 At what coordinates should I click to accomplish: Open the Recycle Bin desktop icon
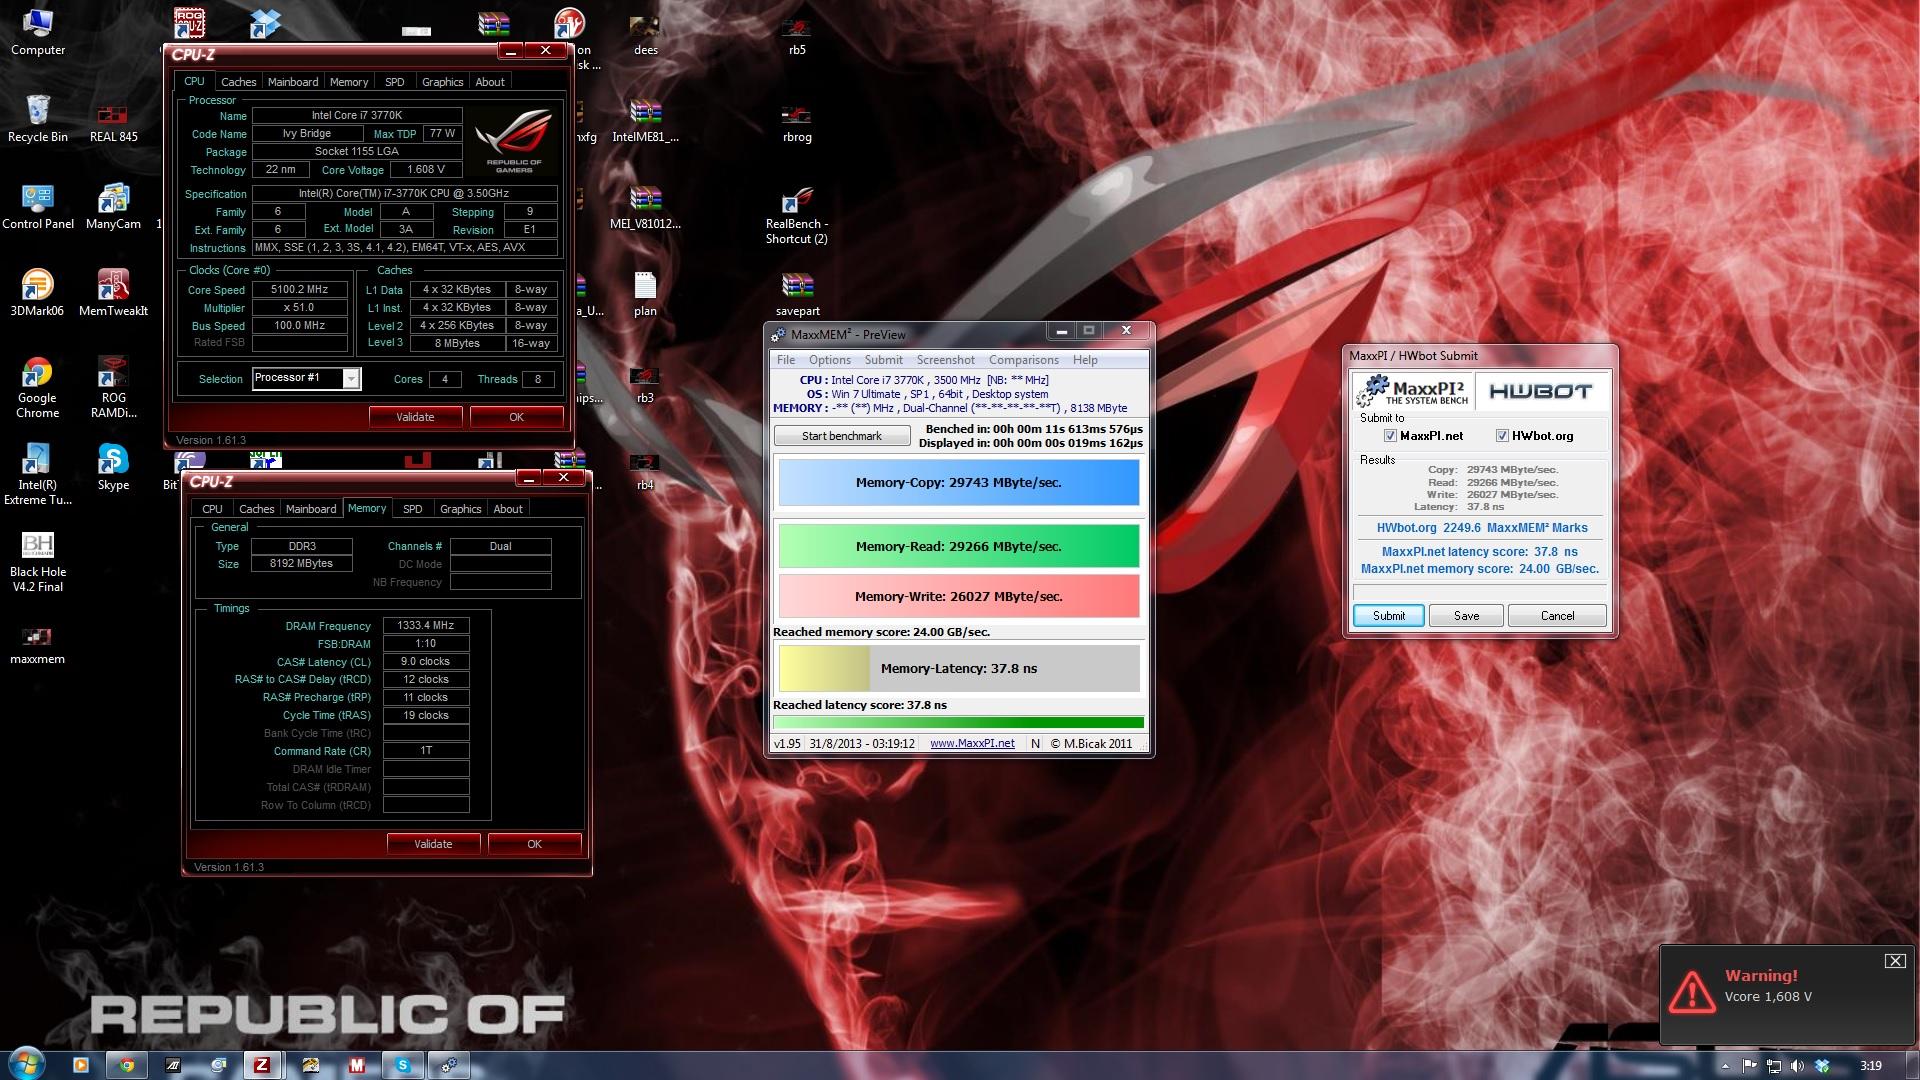(x=38, y=119)
